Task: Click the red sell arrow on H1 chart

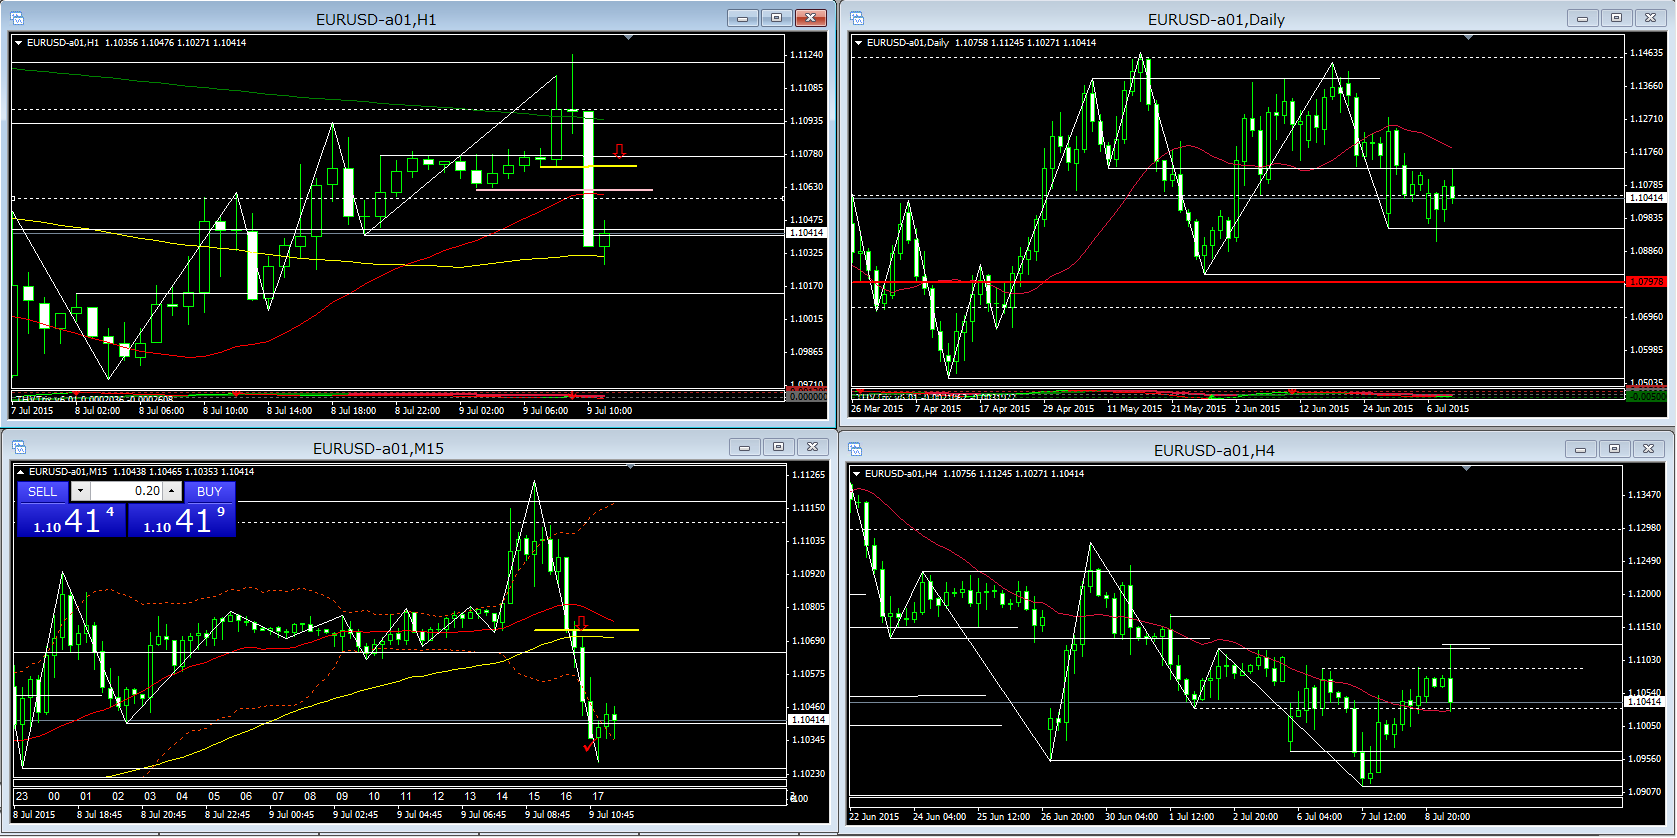Action: pyautogui.click(x=620, y=151)
